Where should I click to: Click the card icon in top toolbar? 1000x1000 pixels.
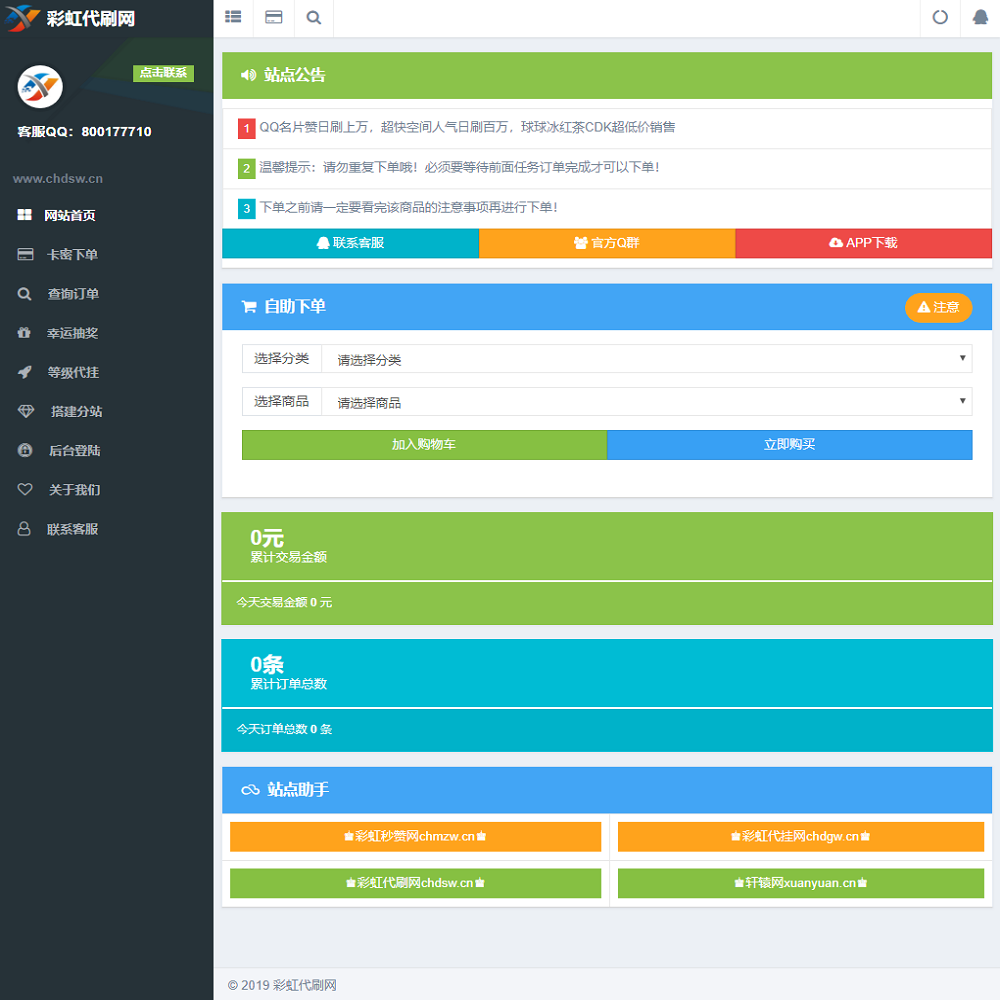(x=273, y=17)
